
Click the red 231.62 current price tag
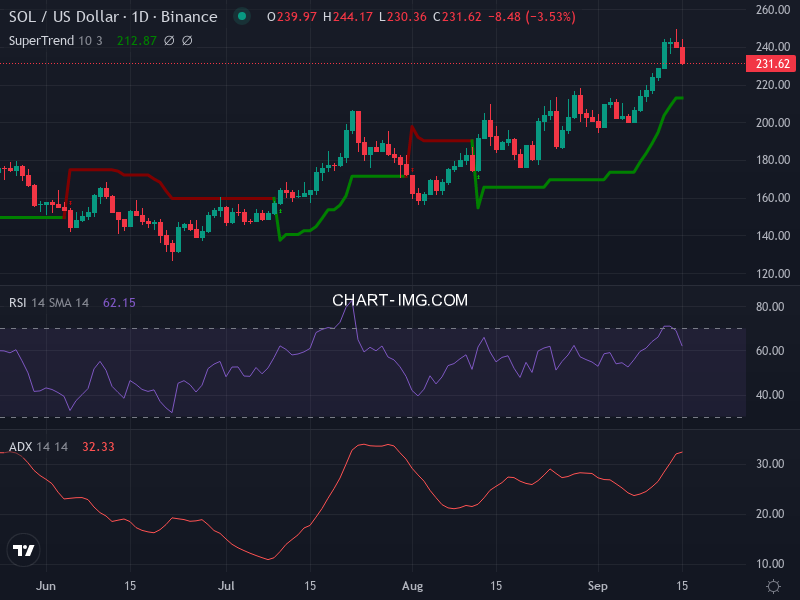[x=772, y=64]
